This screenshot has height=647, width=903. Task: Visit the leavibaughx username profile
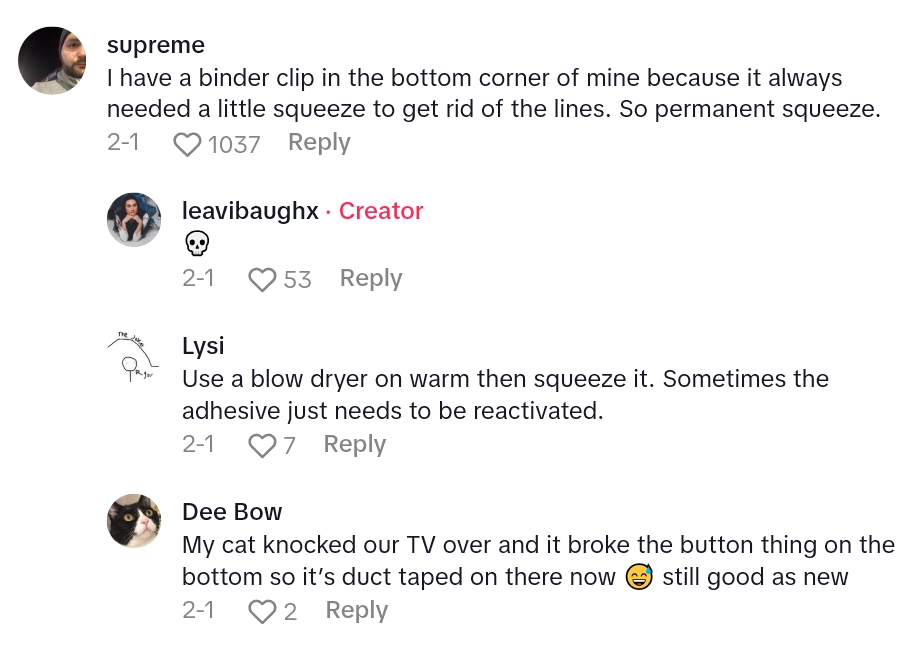click(x=250, y=211)
